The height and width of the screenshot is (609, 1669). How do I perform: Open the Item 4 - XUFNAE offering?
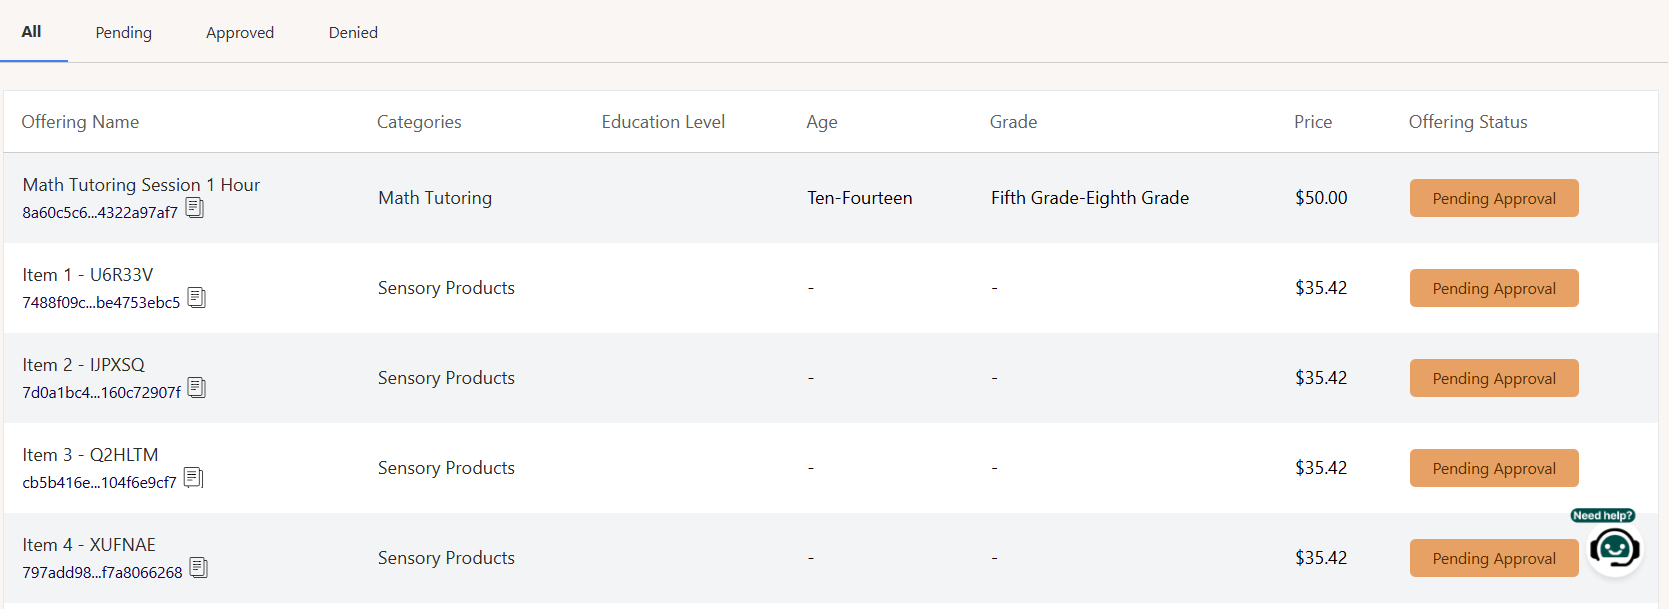coord(89,545)
